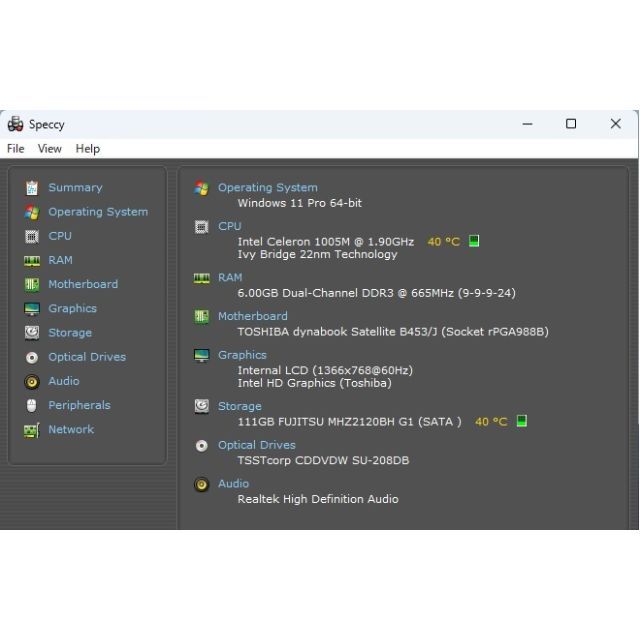Show Optical Drives section from sidebar
The image size is (640, 640).
point(87,357)
